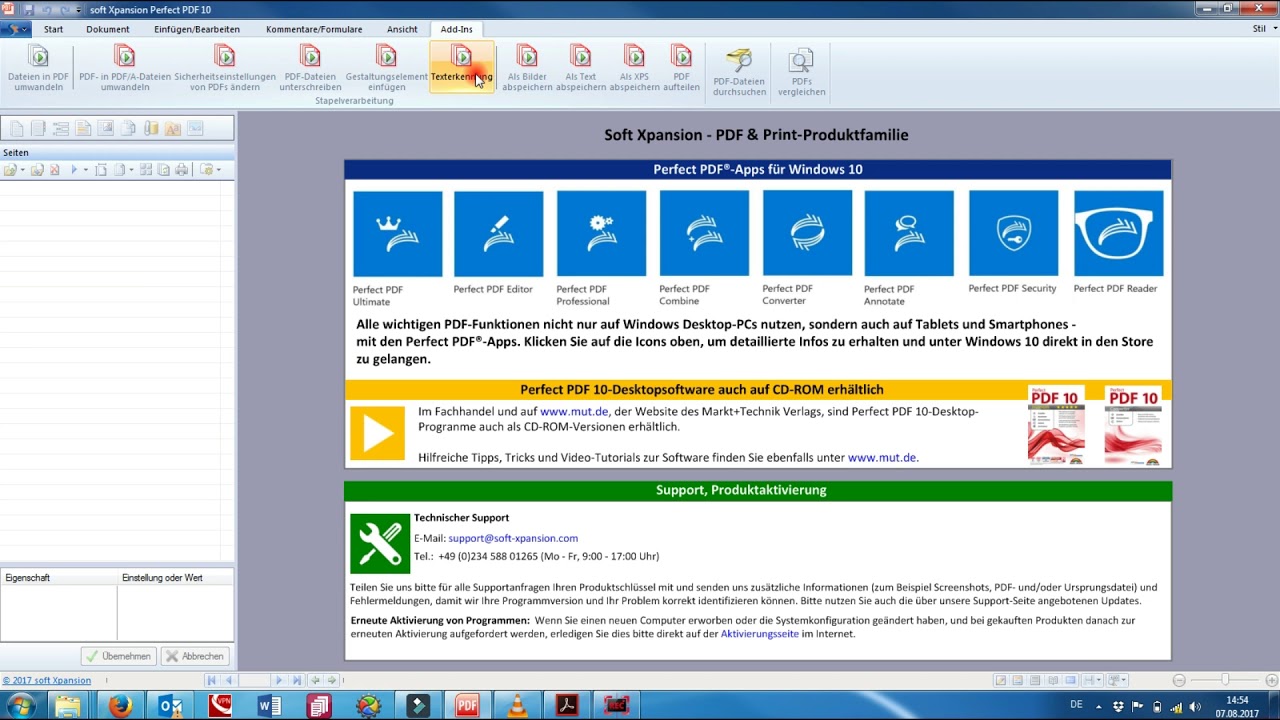This screenshot has width=1280, height=720.
Task: Launch PDFs vergleichen tool
Action: click(801, 72)
